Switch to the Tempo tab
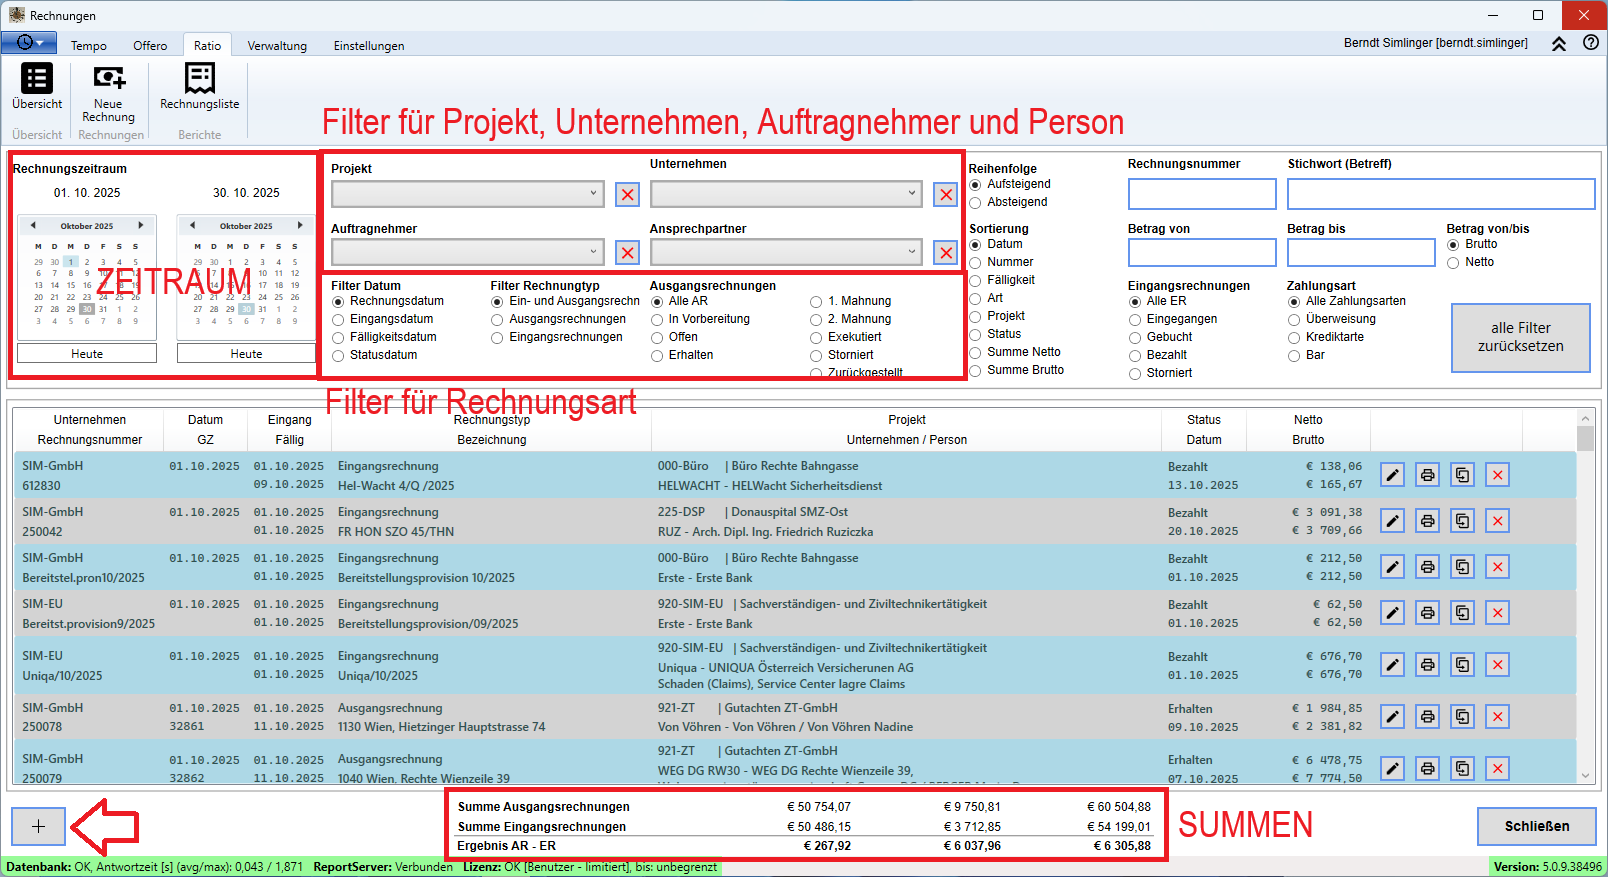Image resolution: width=1608 pixels, height=877 pixels. click(x=89, y=46)
